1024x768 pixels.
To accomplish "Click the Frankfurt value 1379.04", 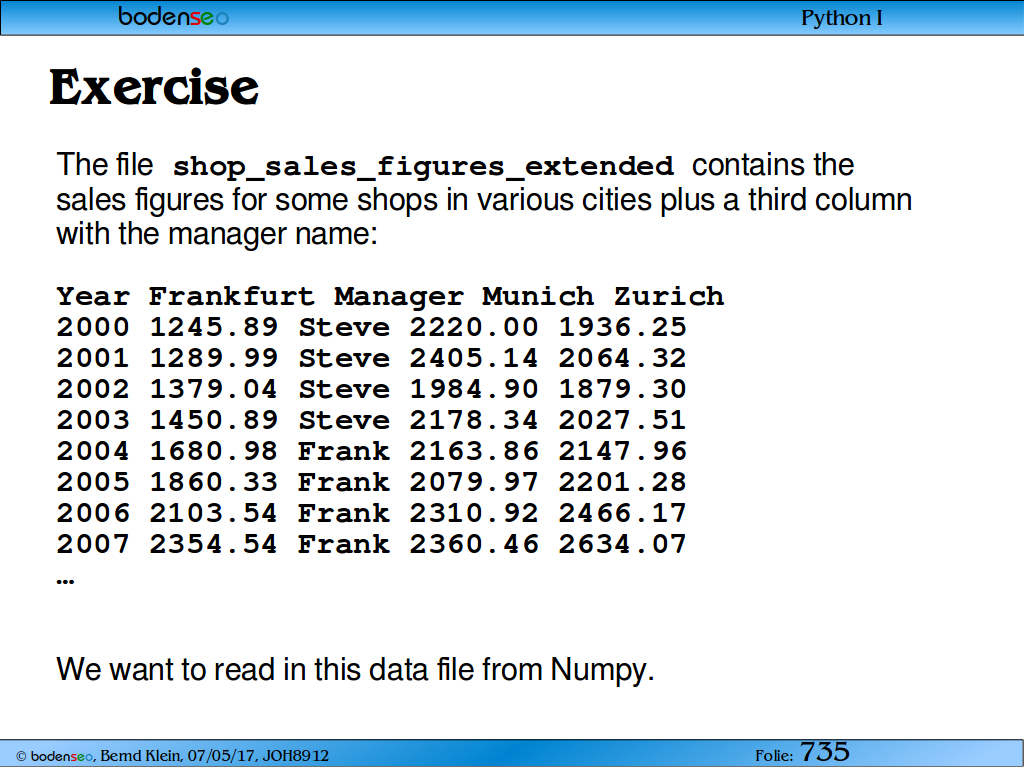I will coord(214,389).
